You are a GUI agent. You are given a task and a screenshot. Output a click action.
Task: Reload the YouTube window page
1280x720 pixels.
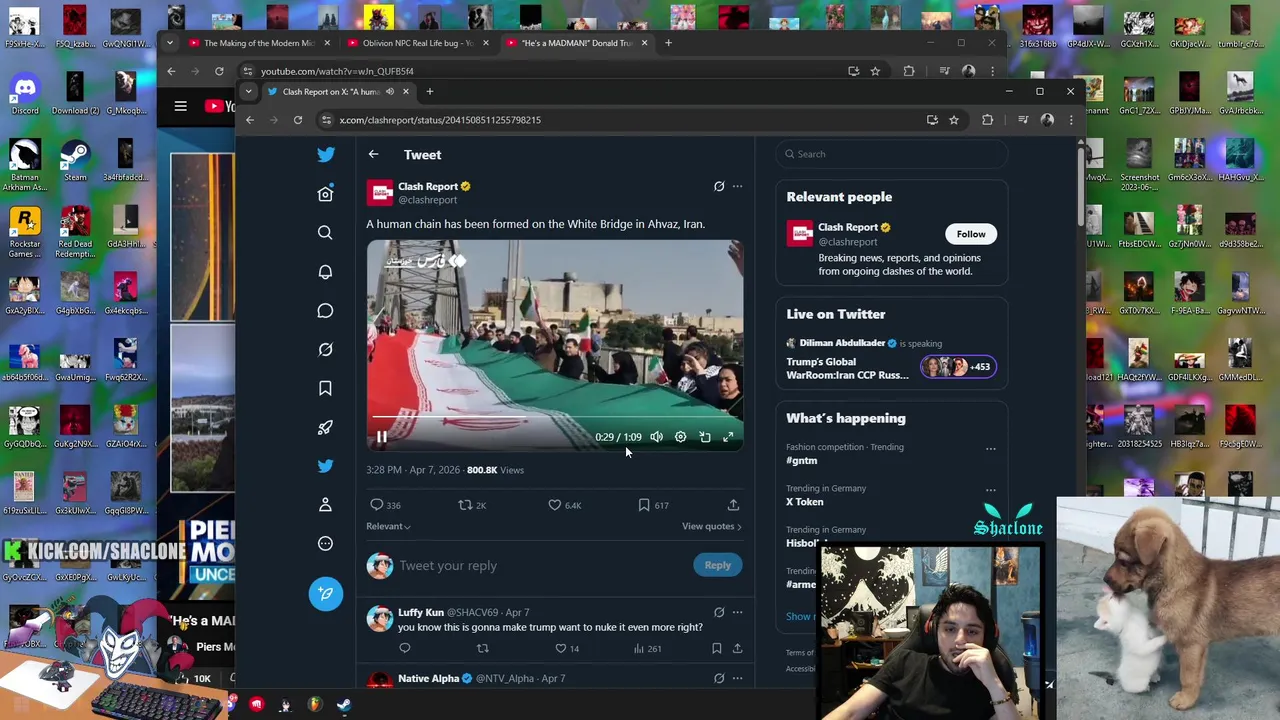[219, 71]
